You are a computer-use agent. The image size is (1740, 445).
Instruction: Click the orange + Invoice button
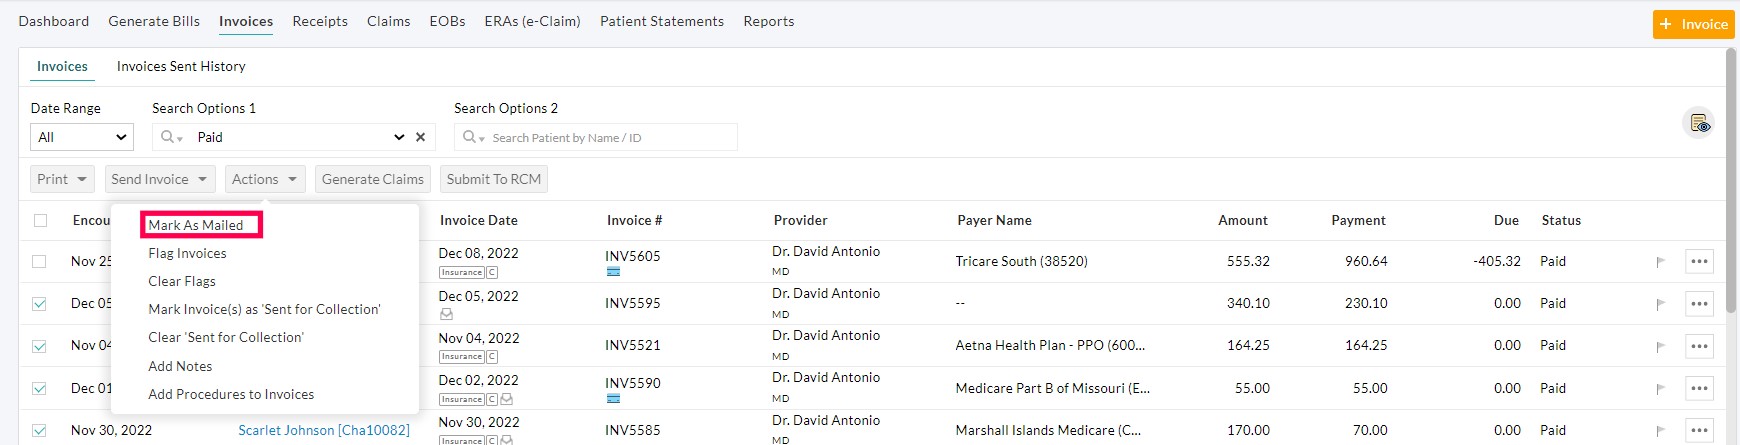[x=1693, y=24]
